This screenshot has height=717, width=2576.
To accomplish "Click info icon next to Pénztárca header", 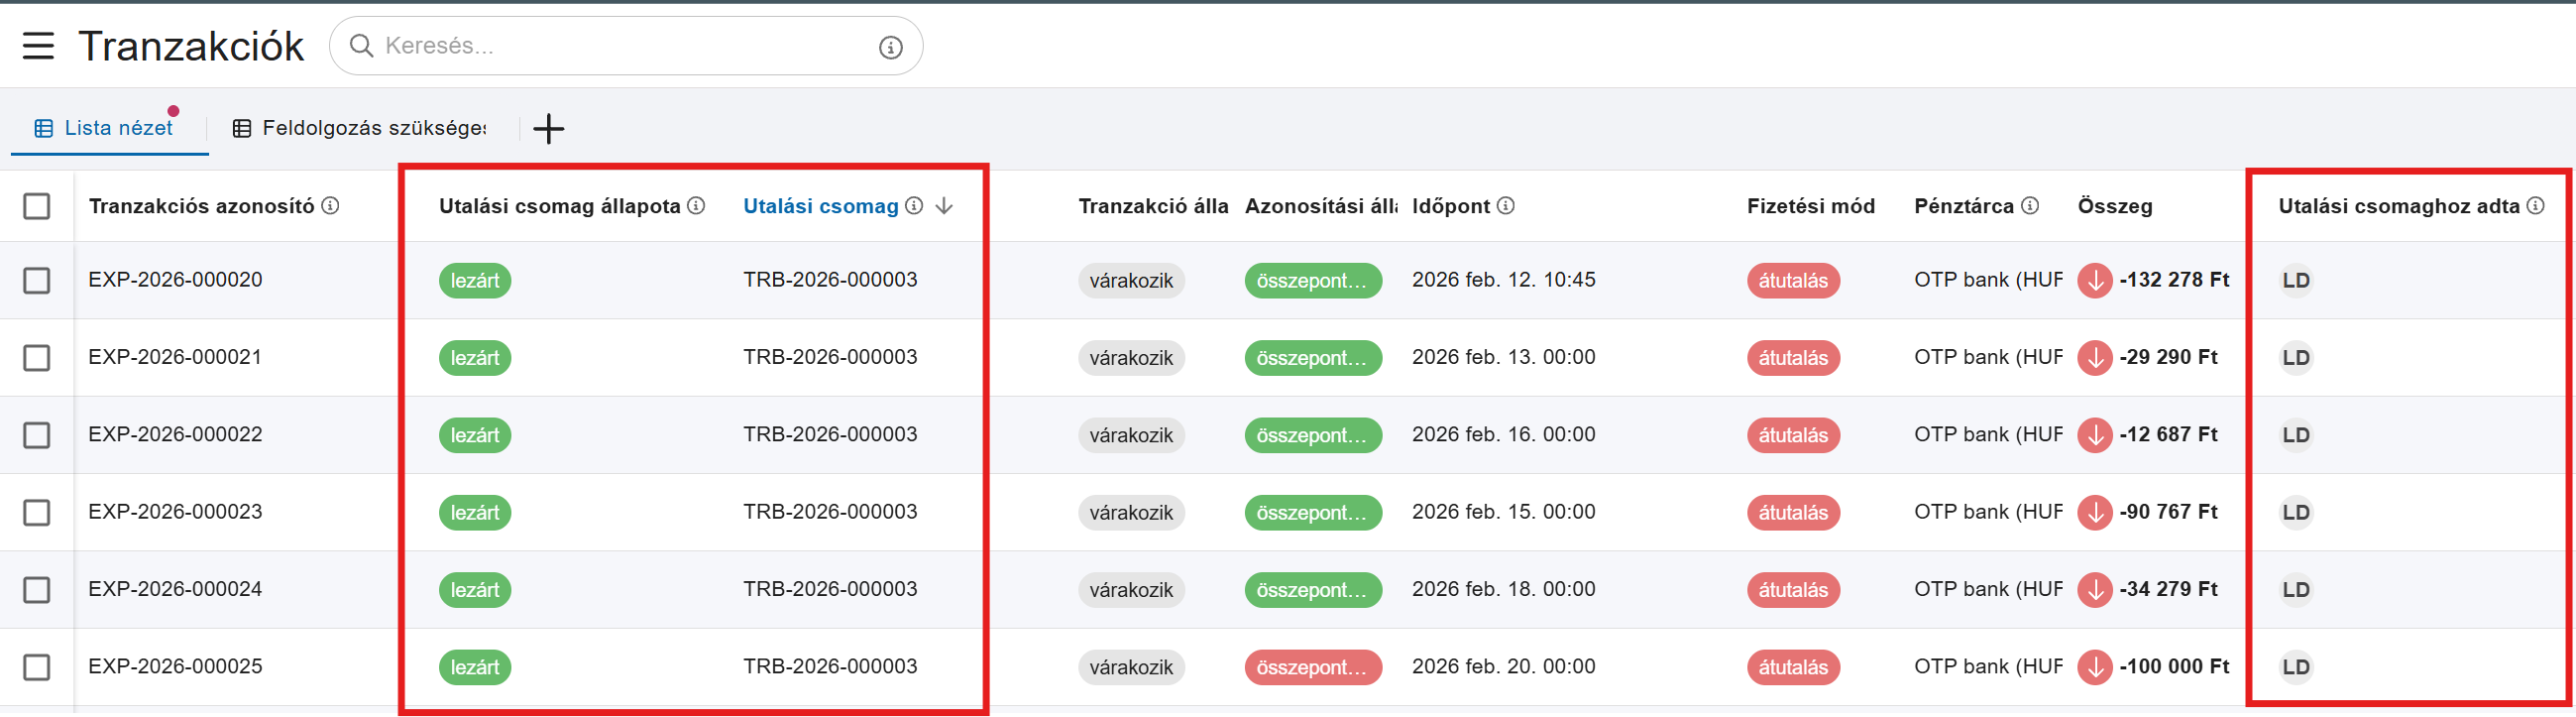I will [2029, 206].
